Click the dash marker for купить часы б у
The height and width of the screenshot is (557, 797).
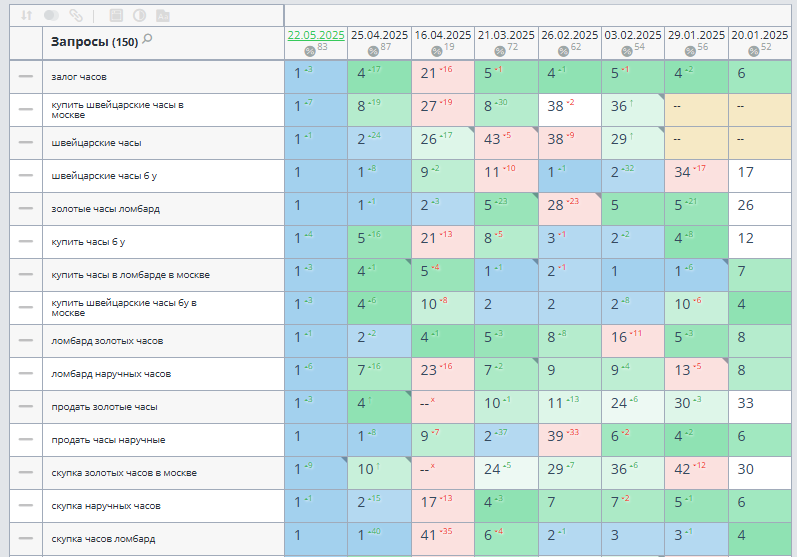click(26, 241)
